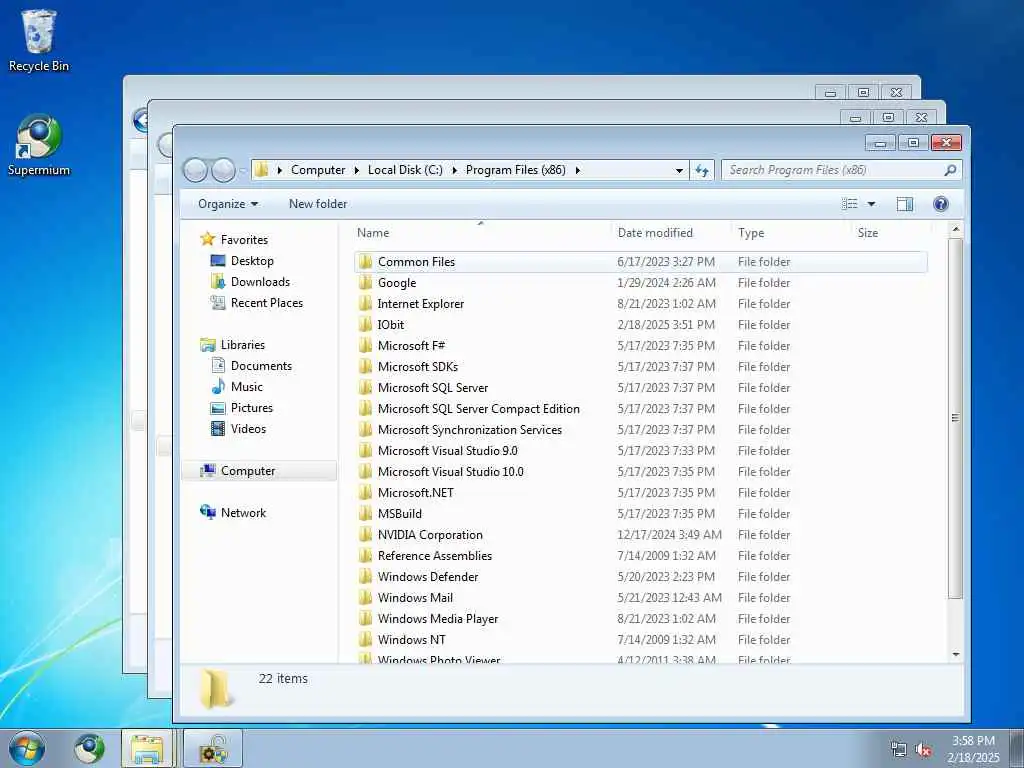Expand the address bar history dropdown

(x=679, y=170)
